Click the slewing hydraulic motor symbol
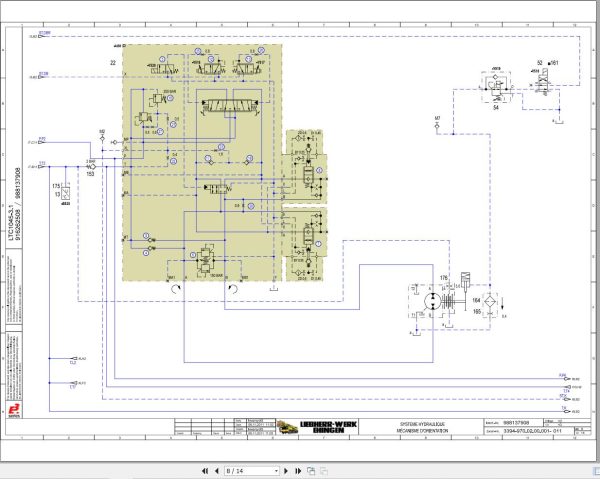 (432, 301)
